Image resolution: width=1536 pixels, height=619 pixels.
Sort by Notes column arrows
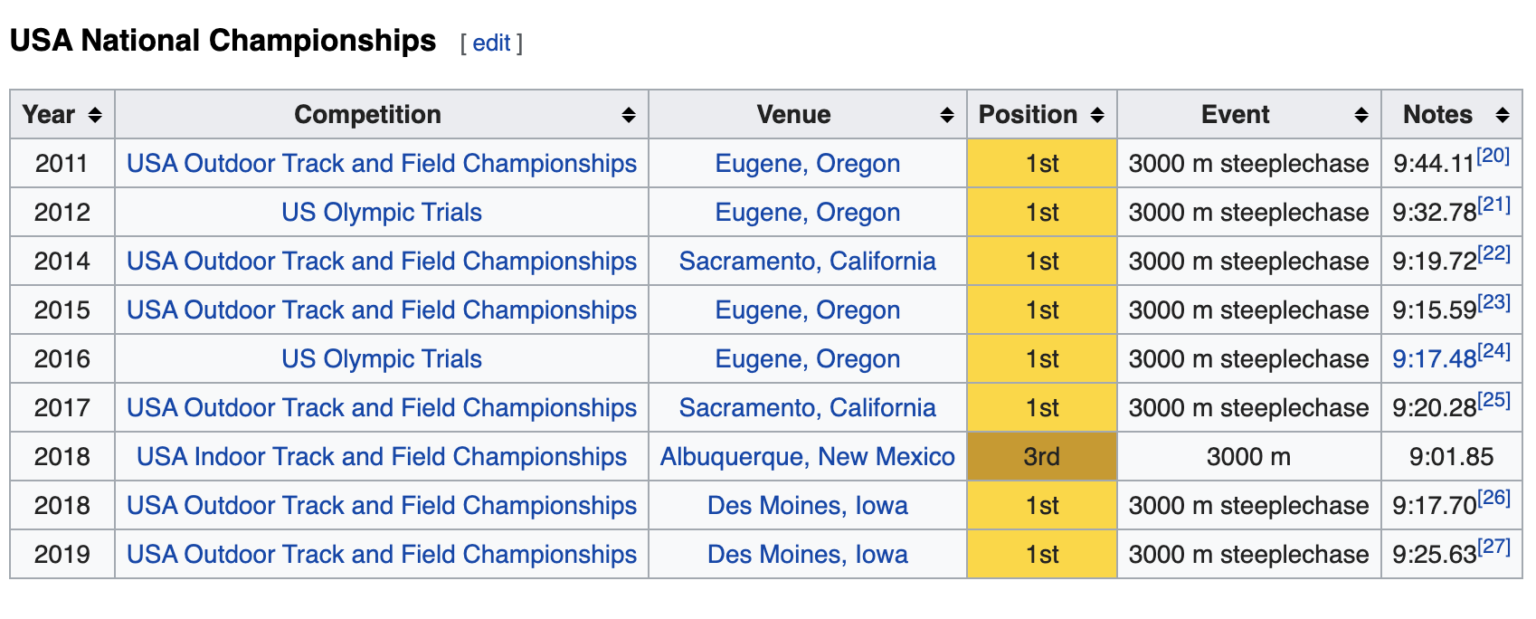point(1502,115)
